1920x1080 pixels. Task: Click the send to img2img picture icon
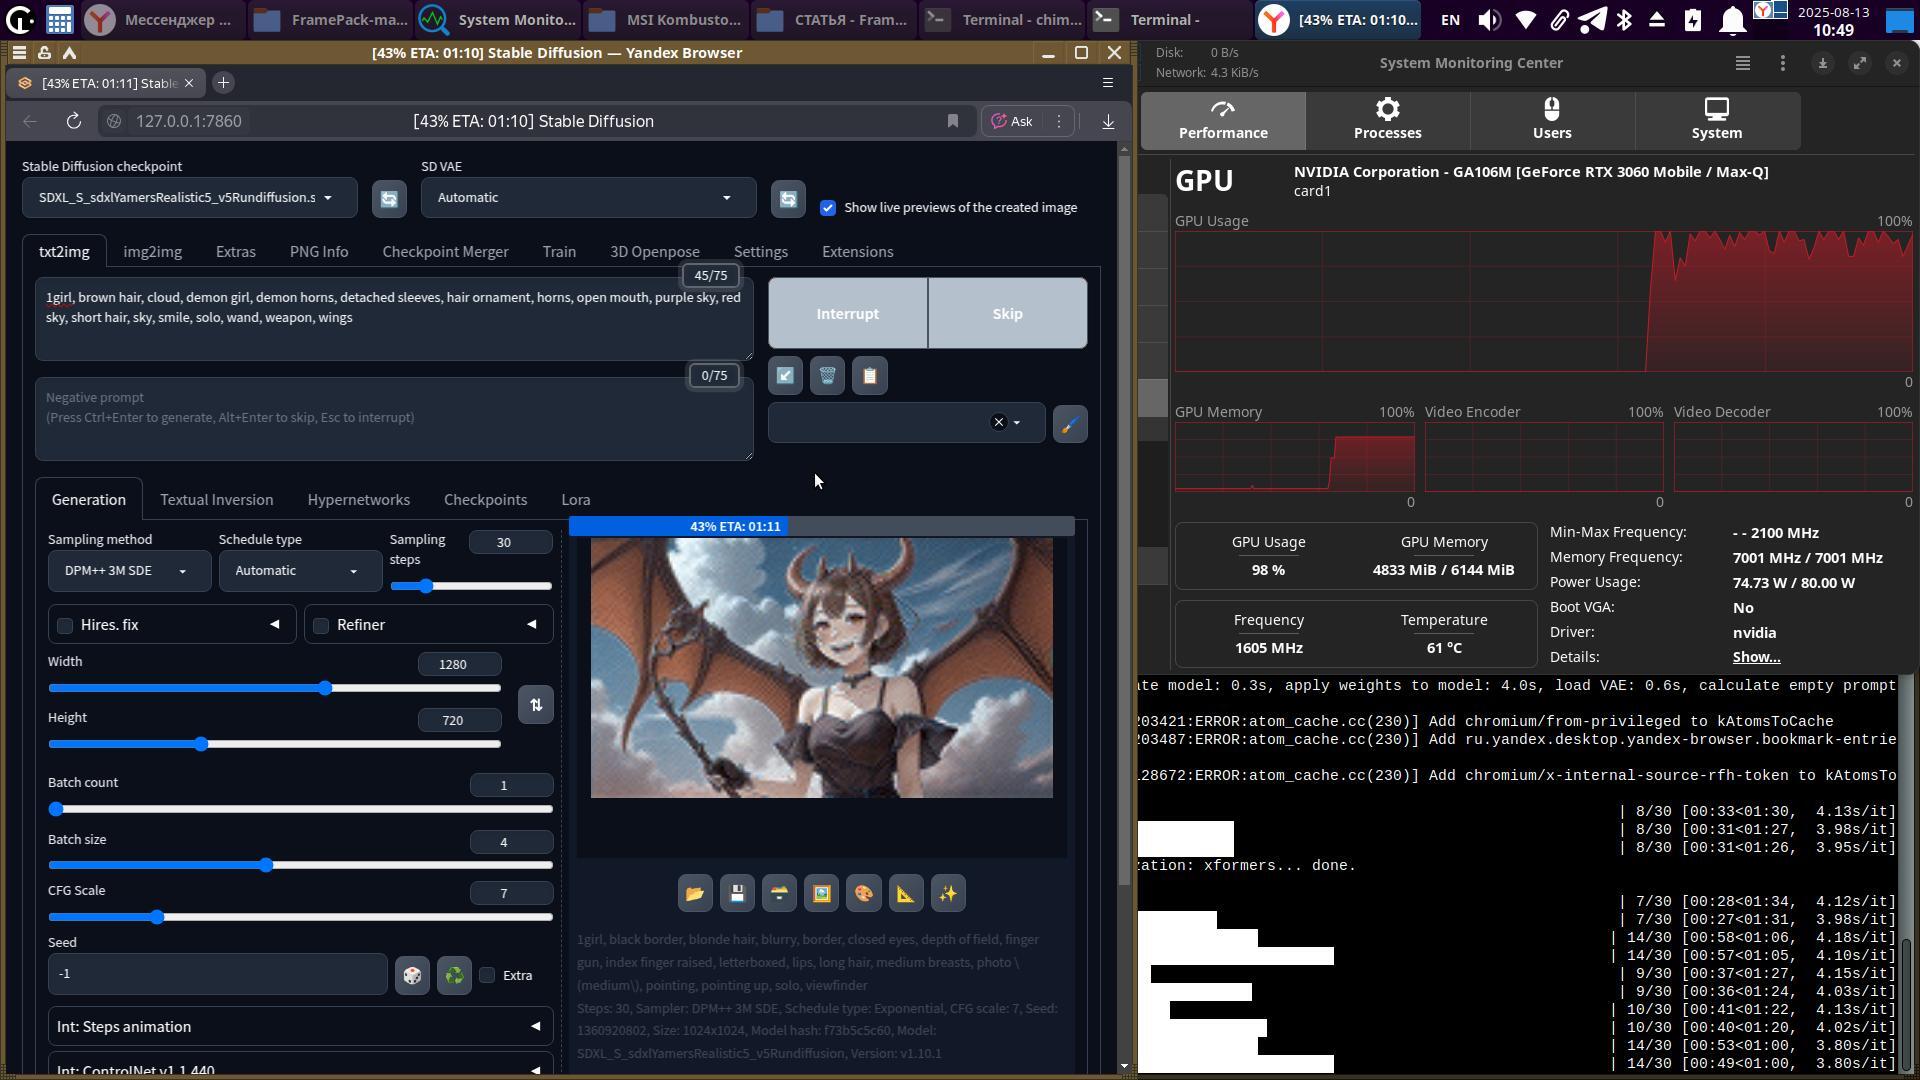pos(821,894)
